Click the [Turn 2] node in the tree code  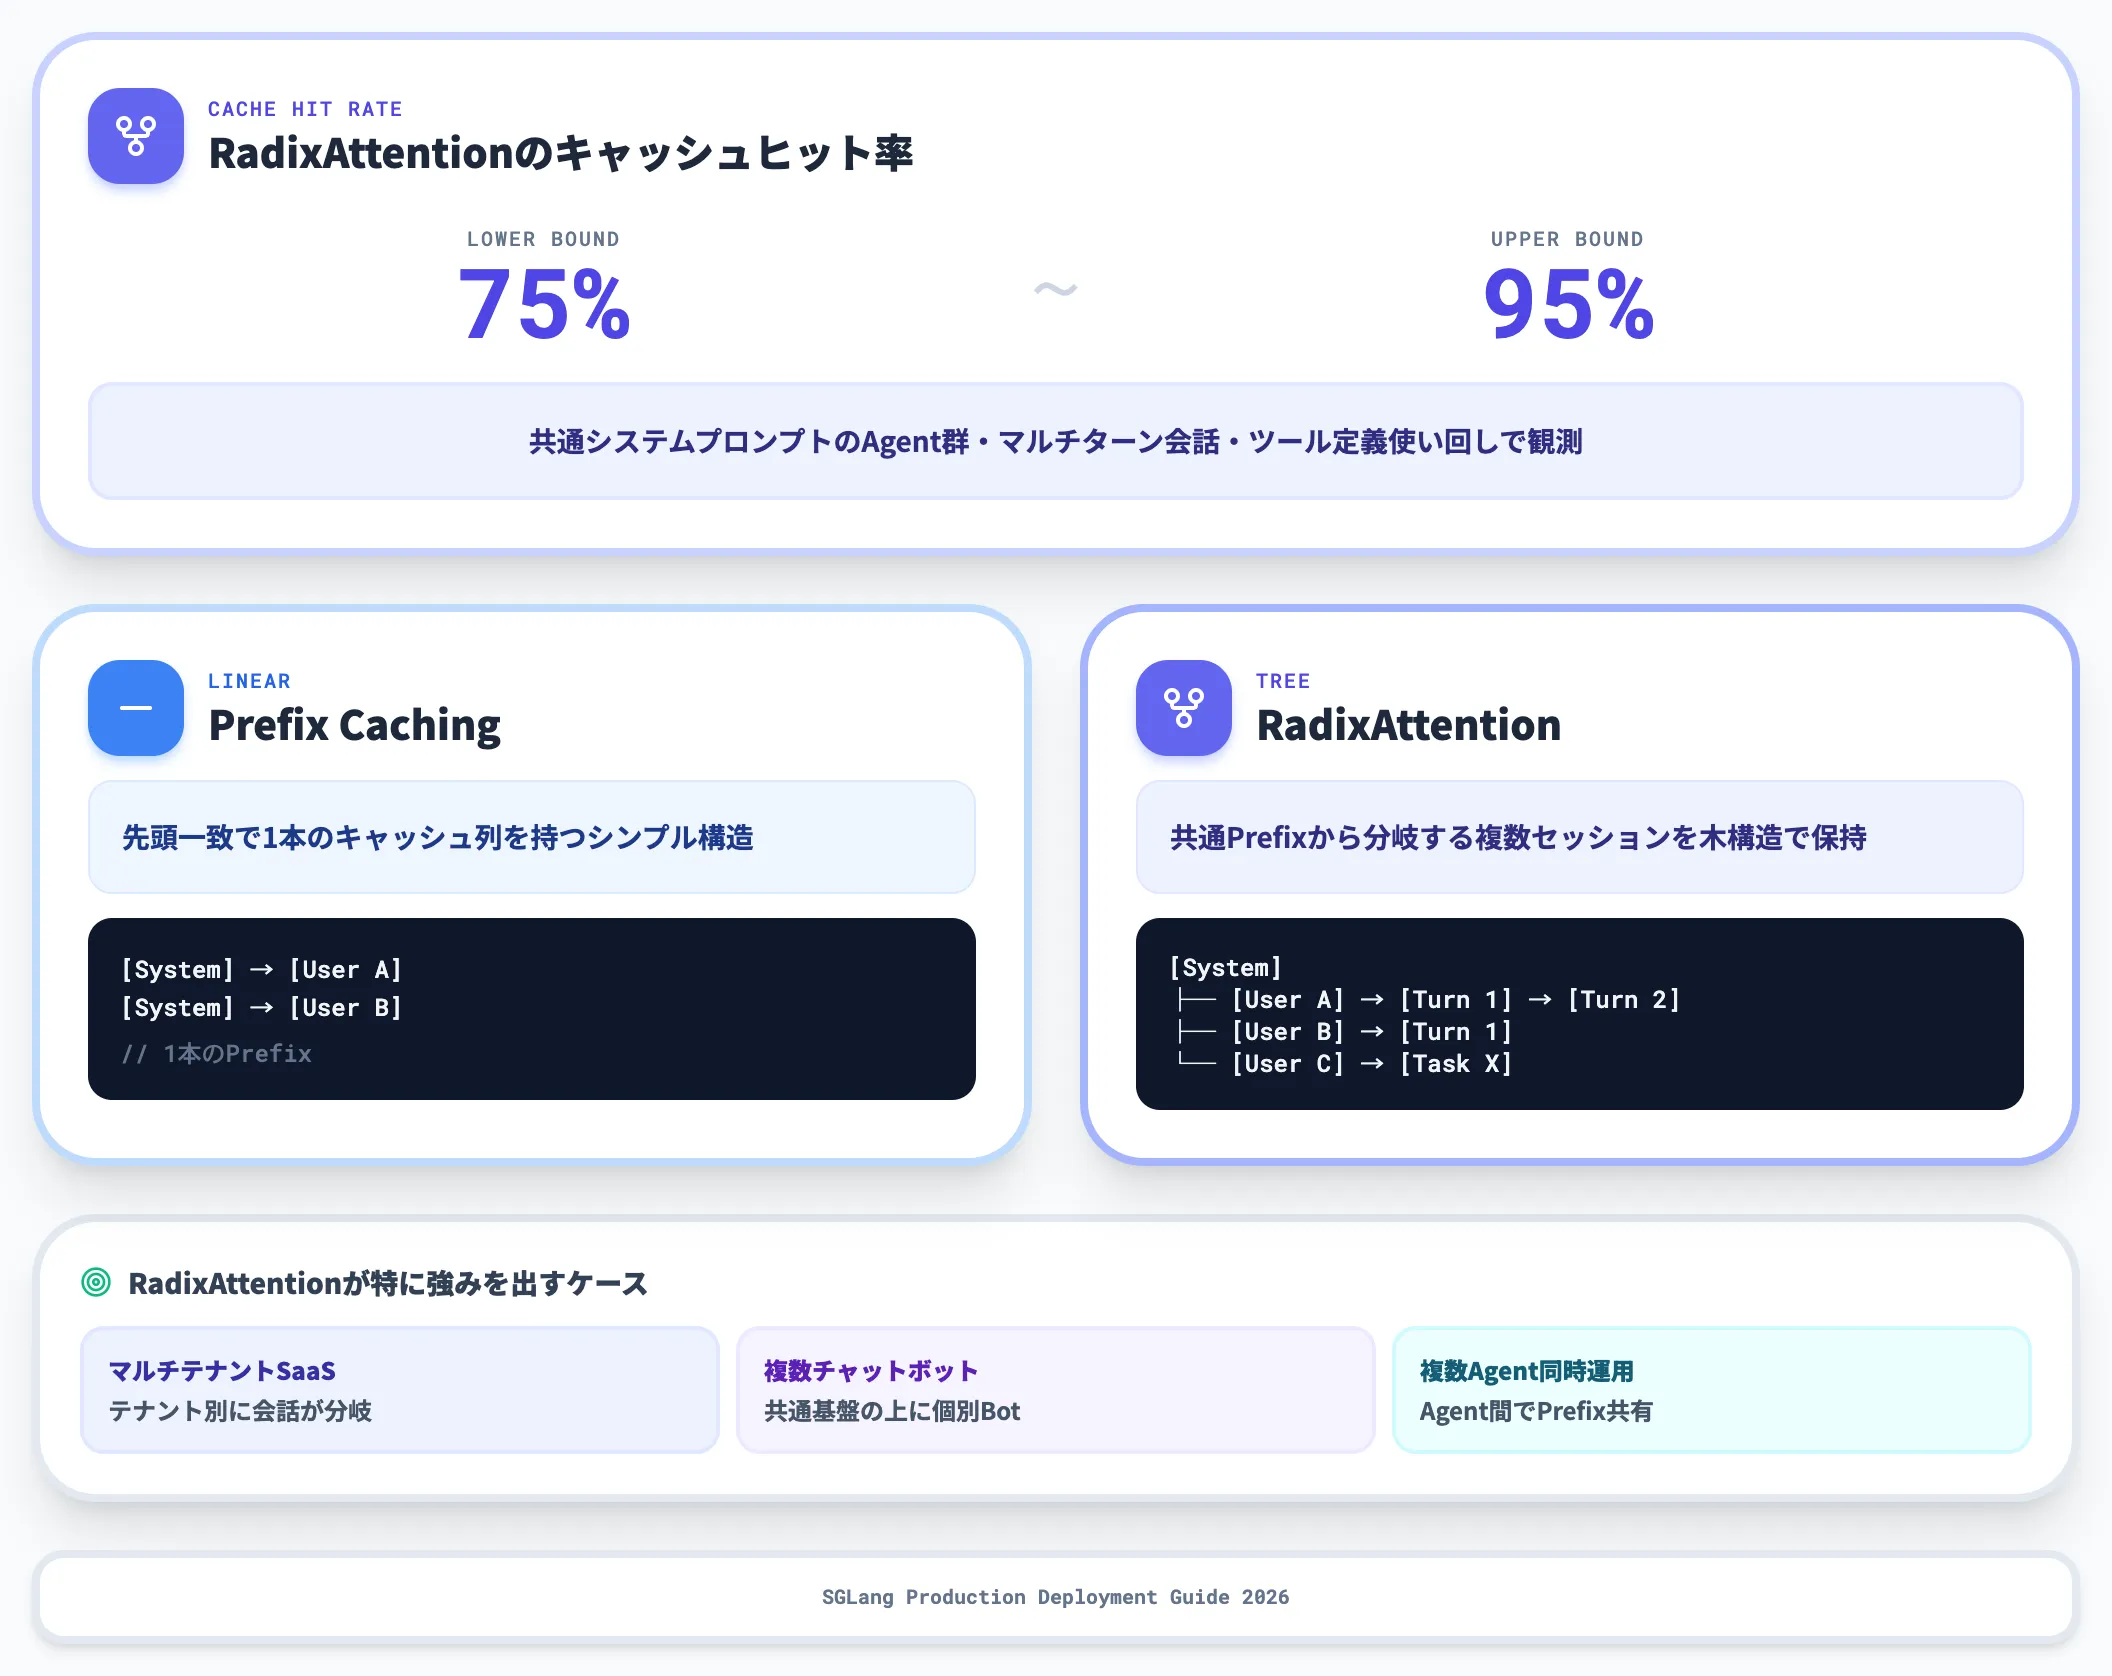tap(1624, 1000)
